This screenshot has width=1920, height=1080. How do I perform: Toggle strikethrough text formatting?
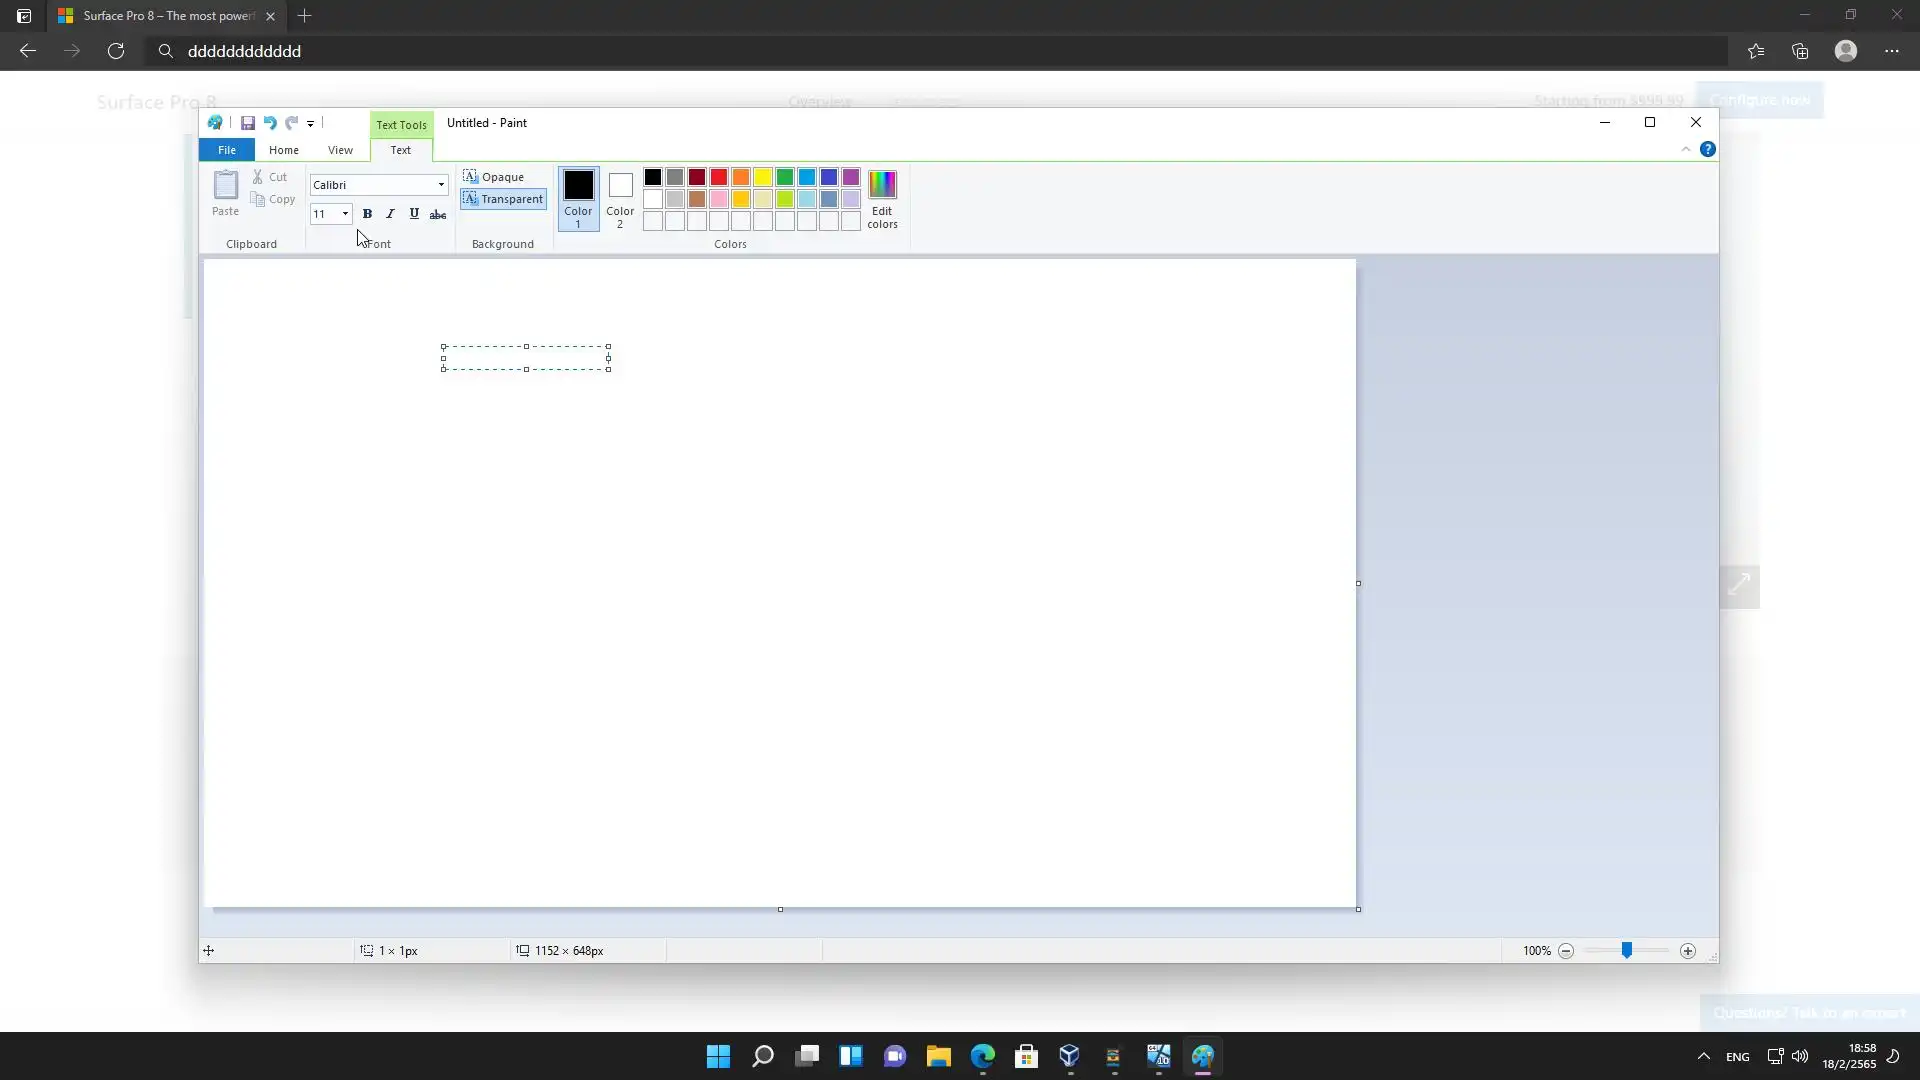[438, 214]
